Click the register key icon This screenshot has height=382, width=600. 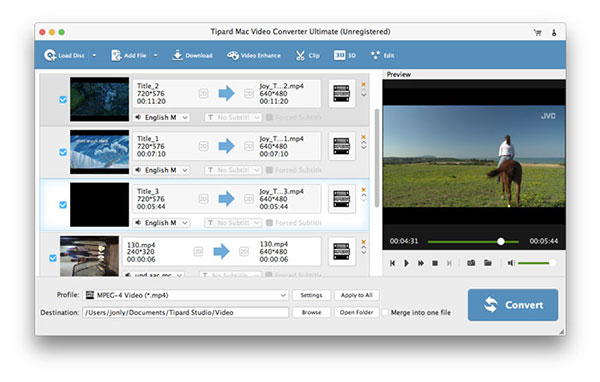554,33
